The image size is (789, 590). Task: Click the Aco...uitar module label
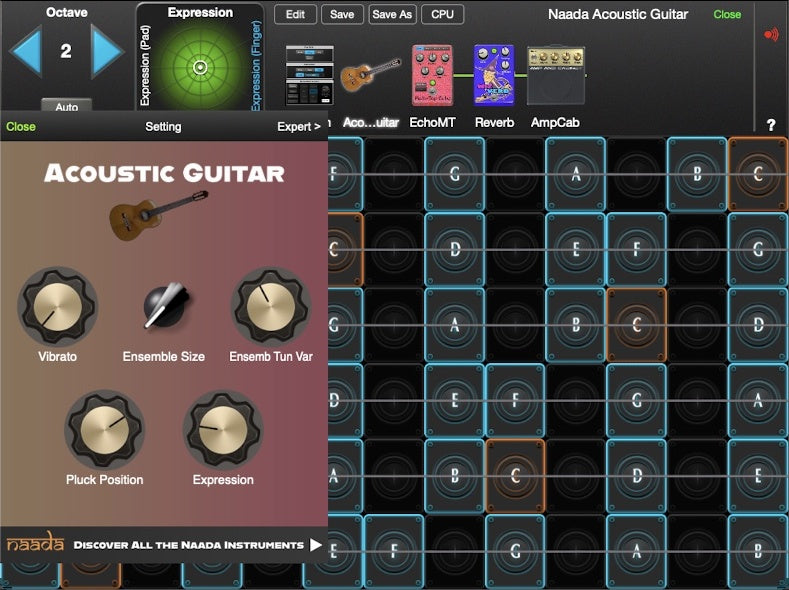click(371, 123)
